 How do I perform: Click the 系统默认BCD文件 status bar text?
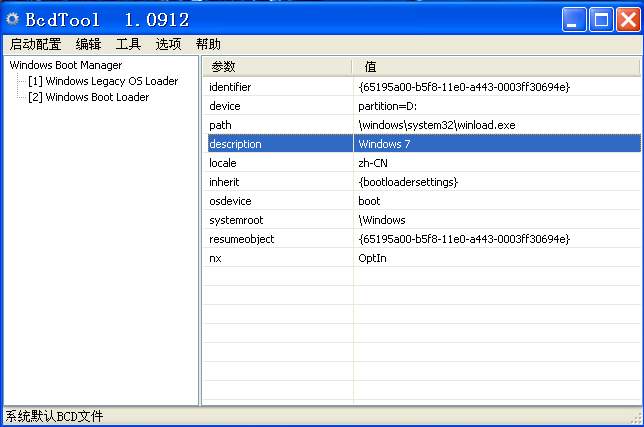point(54,416)
